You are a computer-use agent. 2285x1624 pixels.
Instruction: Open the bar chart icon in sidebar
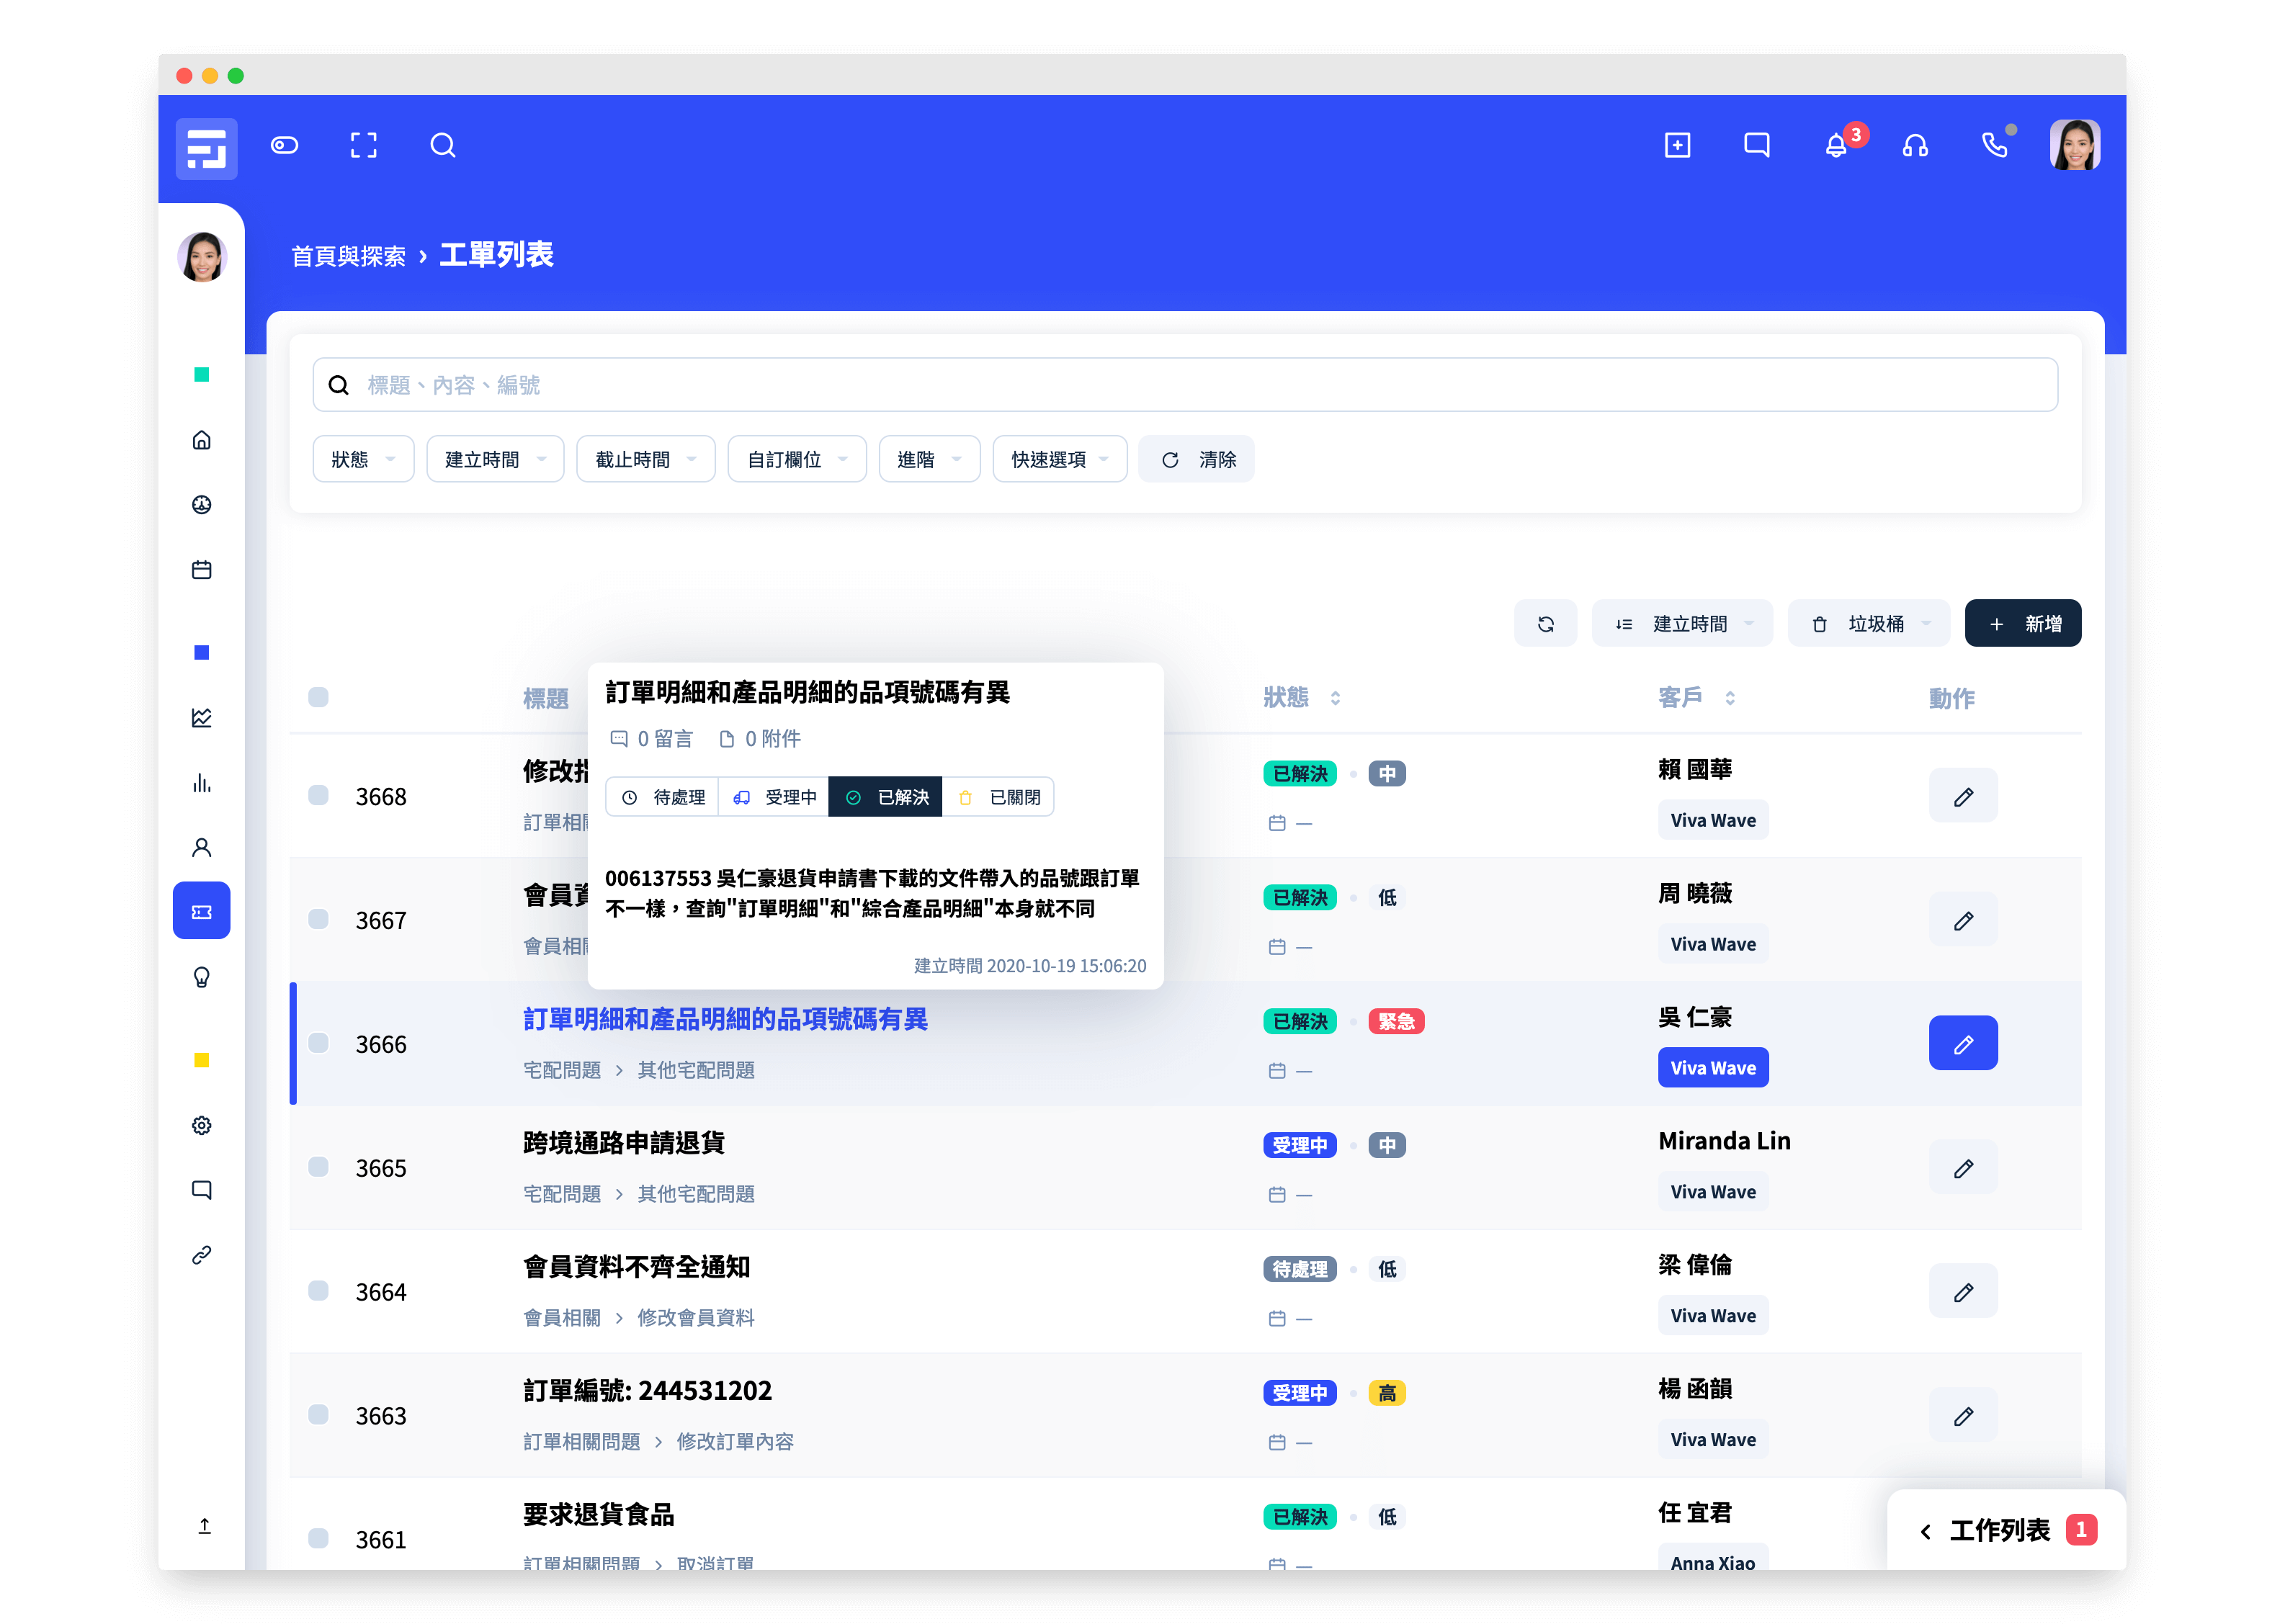(202, 783)
